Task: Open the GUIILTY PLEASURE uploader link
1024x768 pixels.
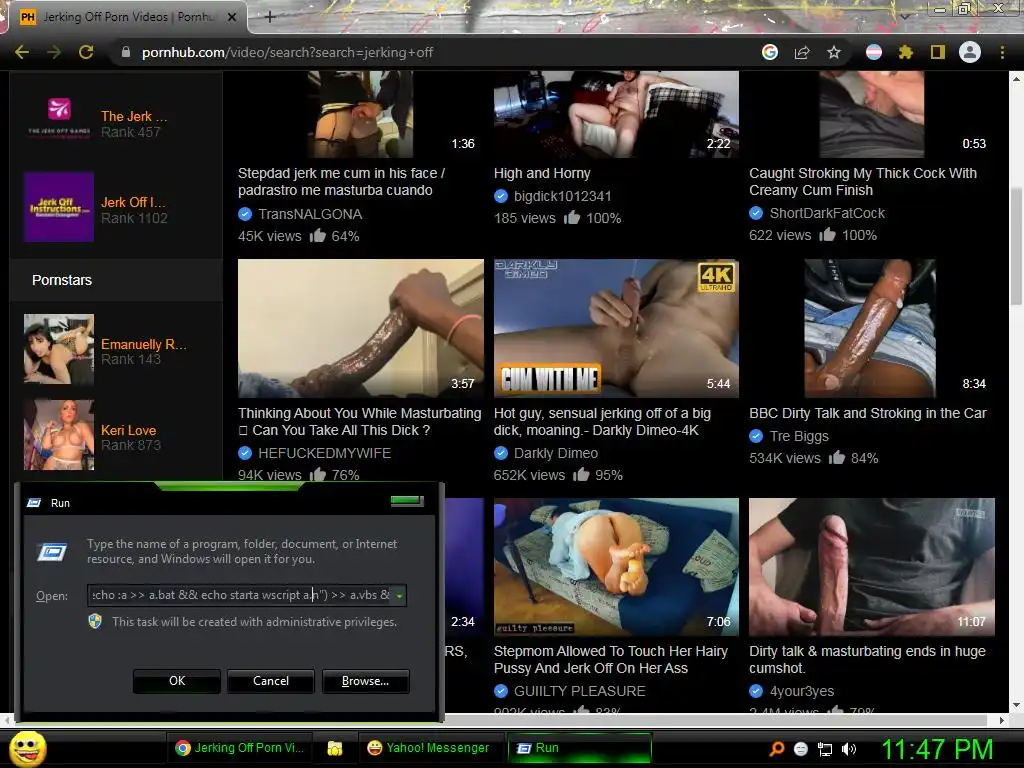Action: [579, 691]
